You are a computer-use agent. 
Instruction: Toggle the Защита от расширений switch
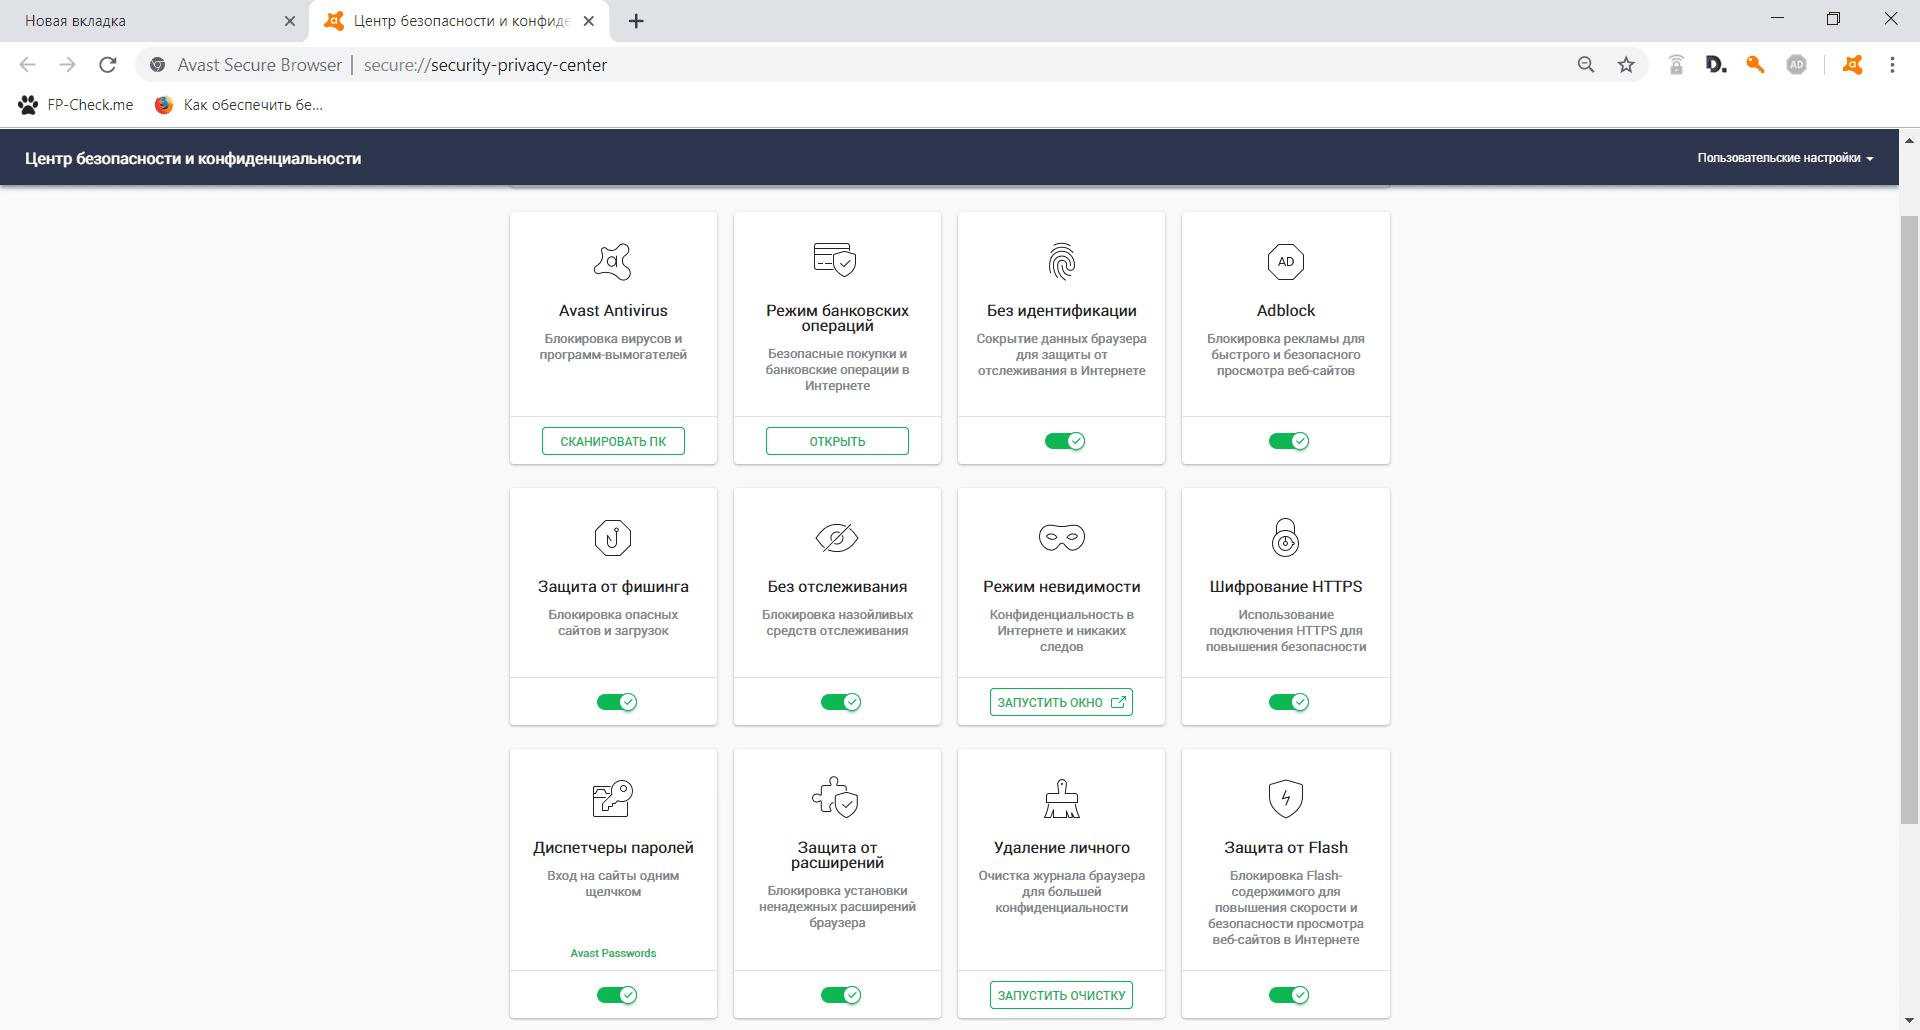[x=841, y=995]
